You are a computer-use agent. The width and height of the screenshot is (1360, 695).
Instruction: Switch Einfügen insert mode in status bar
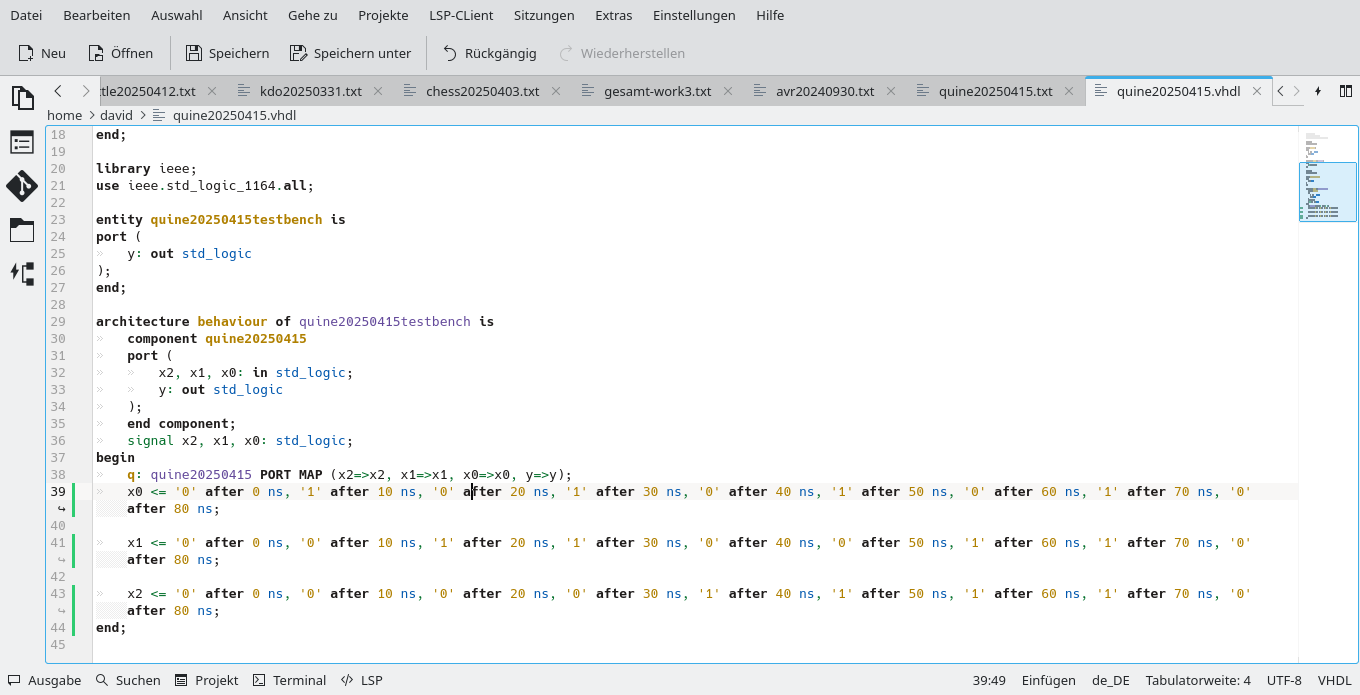[x=1048, y=680]
